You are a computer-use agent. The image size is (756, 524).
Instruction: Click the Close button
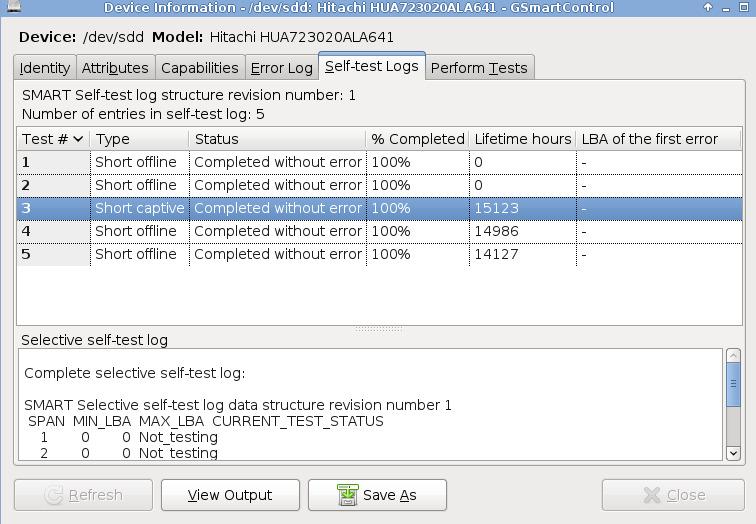[x=673, y=495]
